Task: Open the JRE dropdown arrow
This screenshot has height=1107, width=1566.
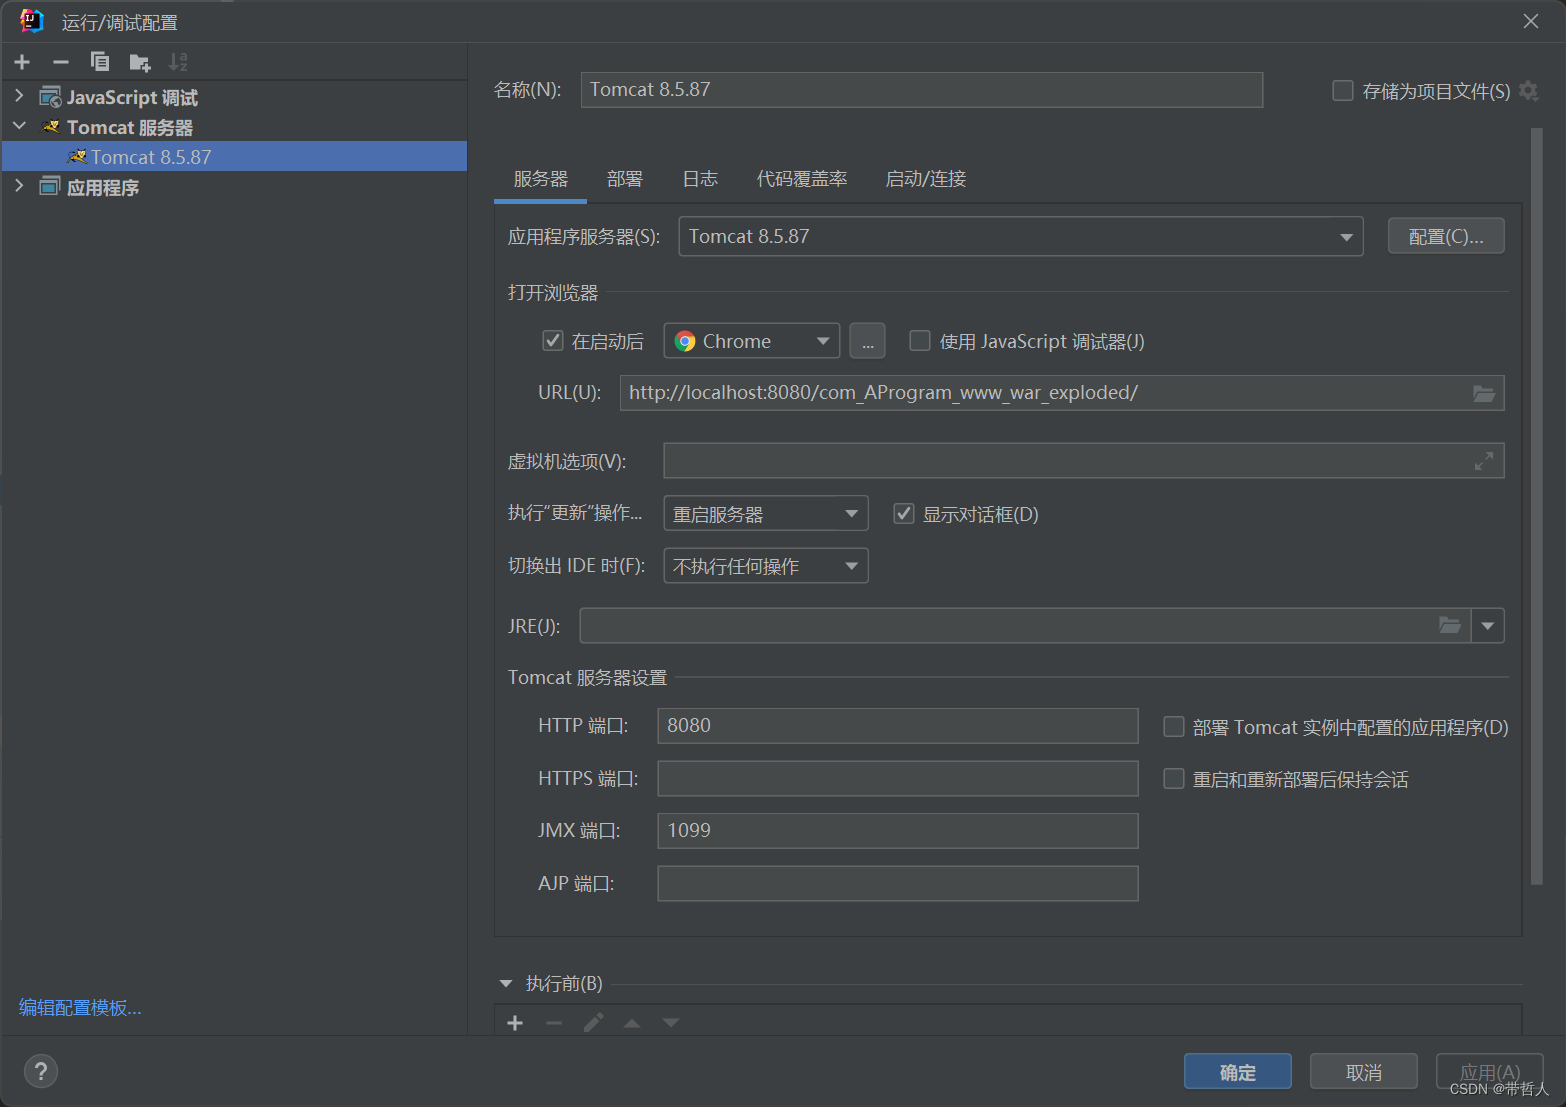Action: [x=1488, y=626]
